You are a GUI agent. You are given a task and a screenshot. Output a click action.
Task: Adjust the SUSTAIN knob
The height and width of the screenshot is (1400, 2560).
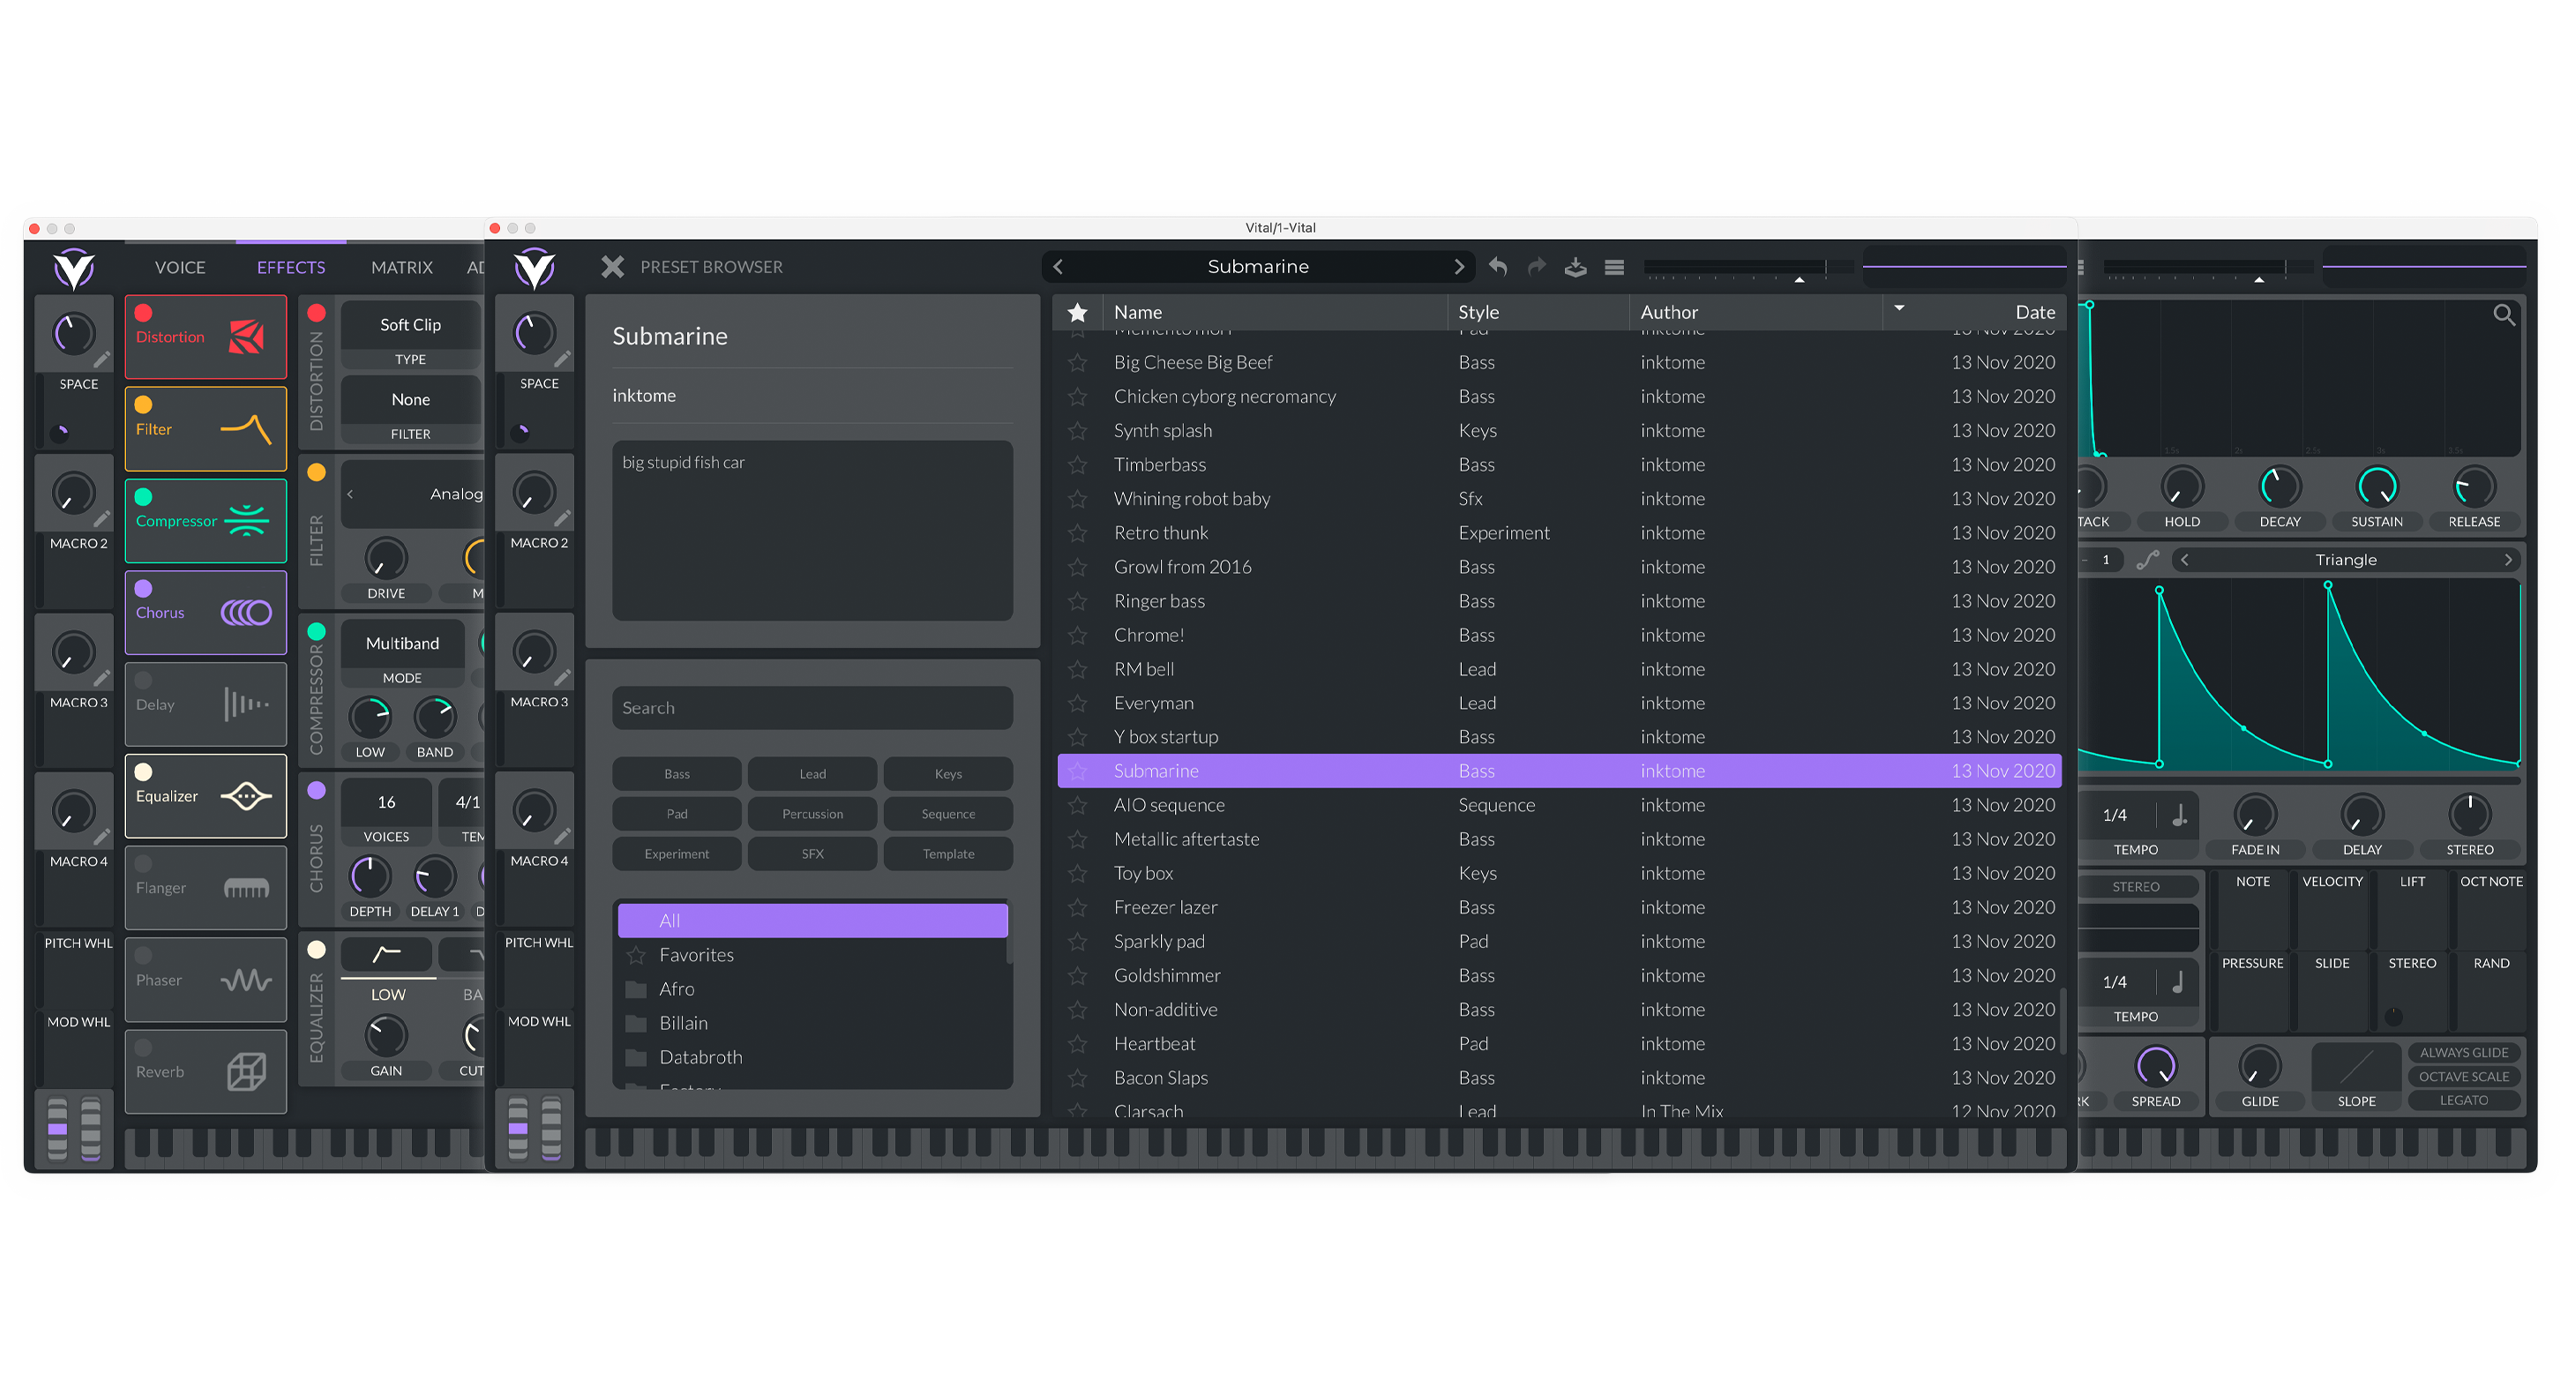tap(2376, 488)
